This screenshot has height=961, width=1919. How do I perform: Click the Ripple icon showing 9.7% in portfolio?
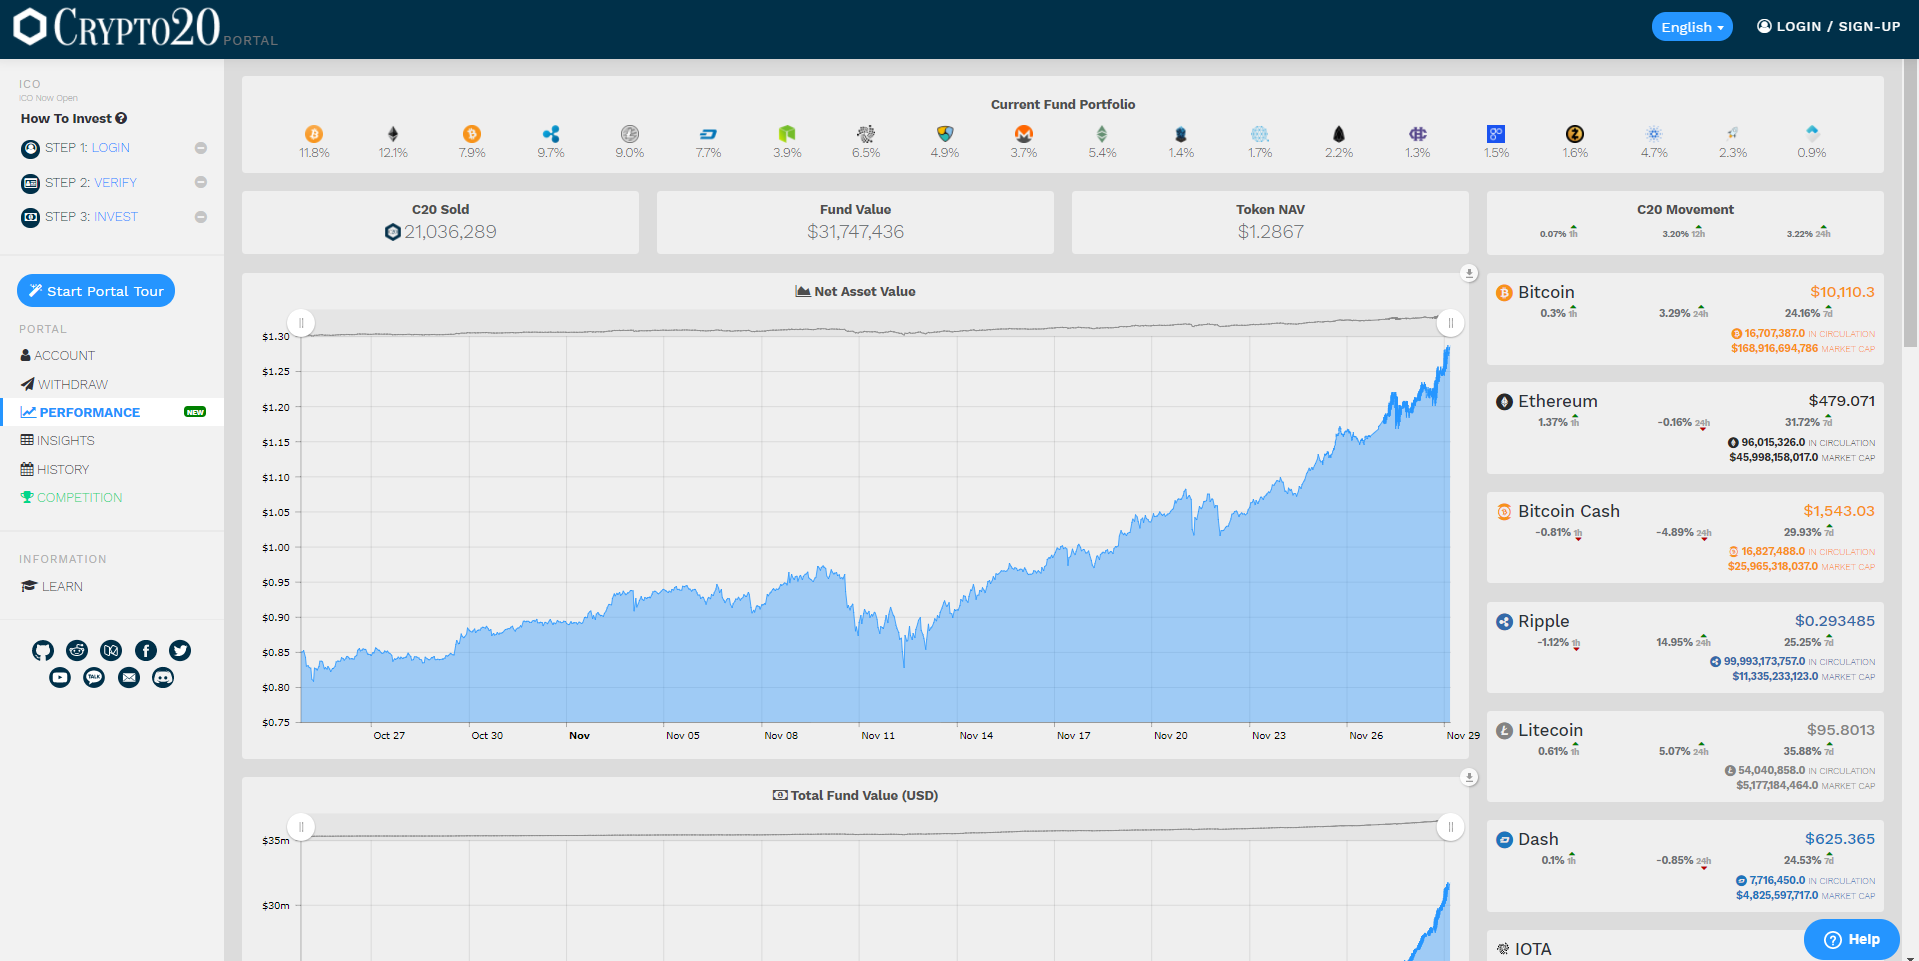551,134
